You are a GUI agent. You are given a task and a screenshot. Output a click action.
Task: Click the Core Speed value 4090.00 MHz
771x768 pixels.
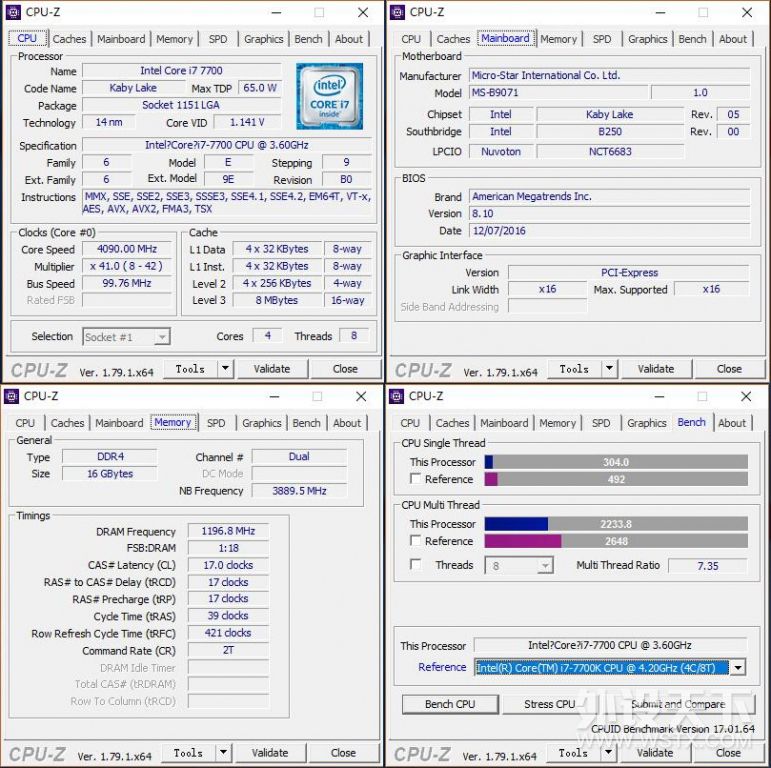point(127,249)
